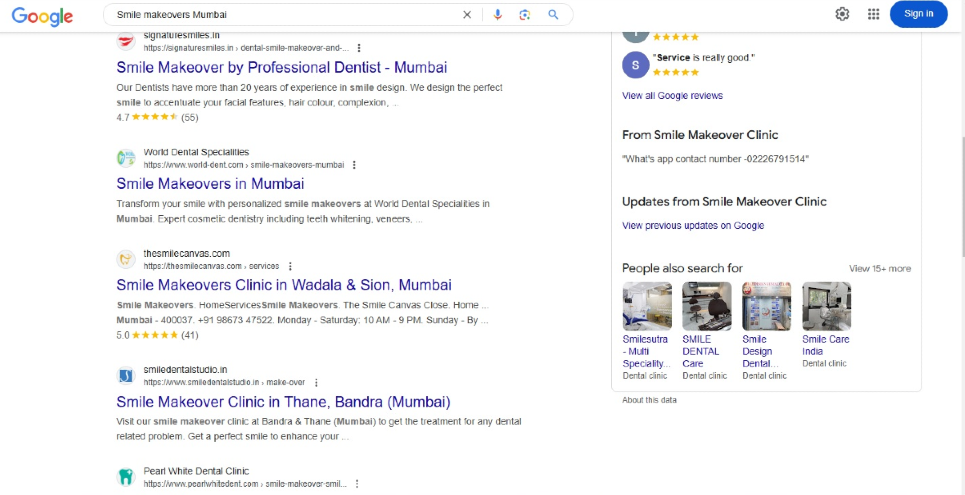The image size is (965, 495).
Task: Open View previous updates on Google
Action: click(693, 225)
